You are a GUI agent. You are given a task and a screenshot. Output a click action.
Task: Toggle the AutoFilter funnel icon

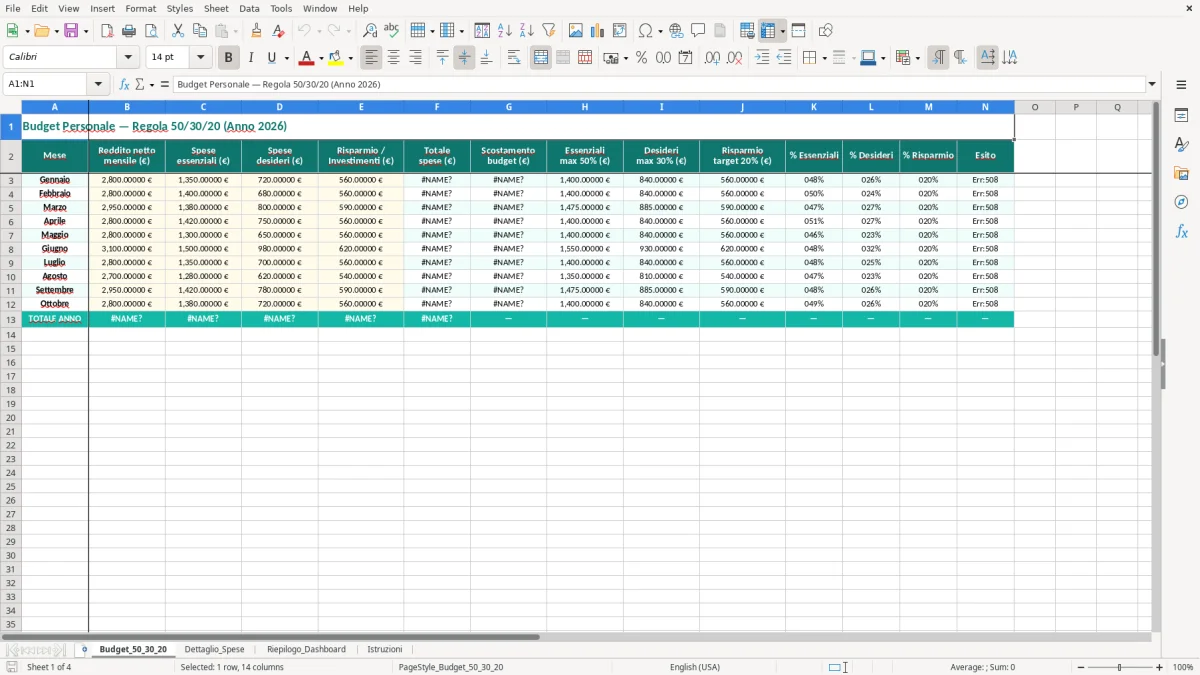pyautogui.click(x=548, y=31)
